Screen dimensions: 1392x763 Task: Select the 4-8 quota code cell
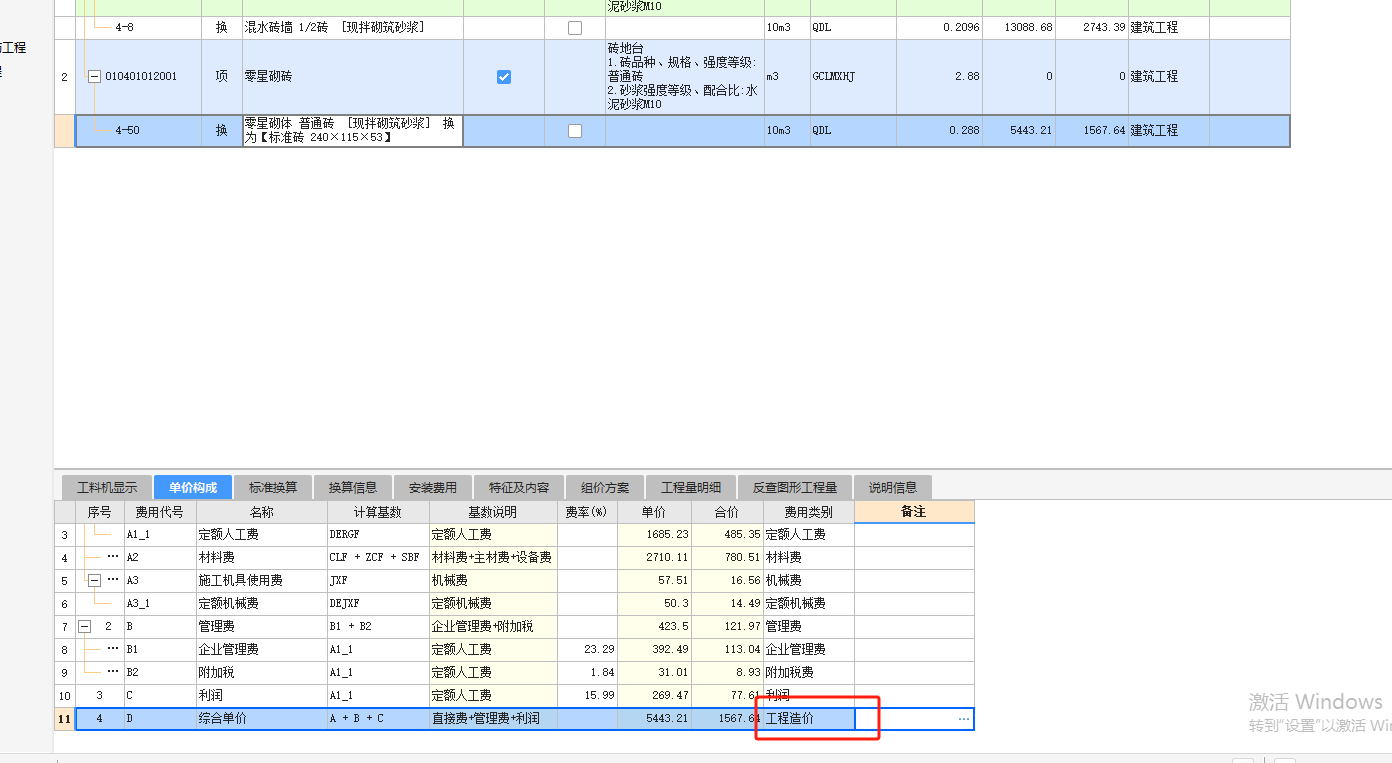tap(139, 28)
